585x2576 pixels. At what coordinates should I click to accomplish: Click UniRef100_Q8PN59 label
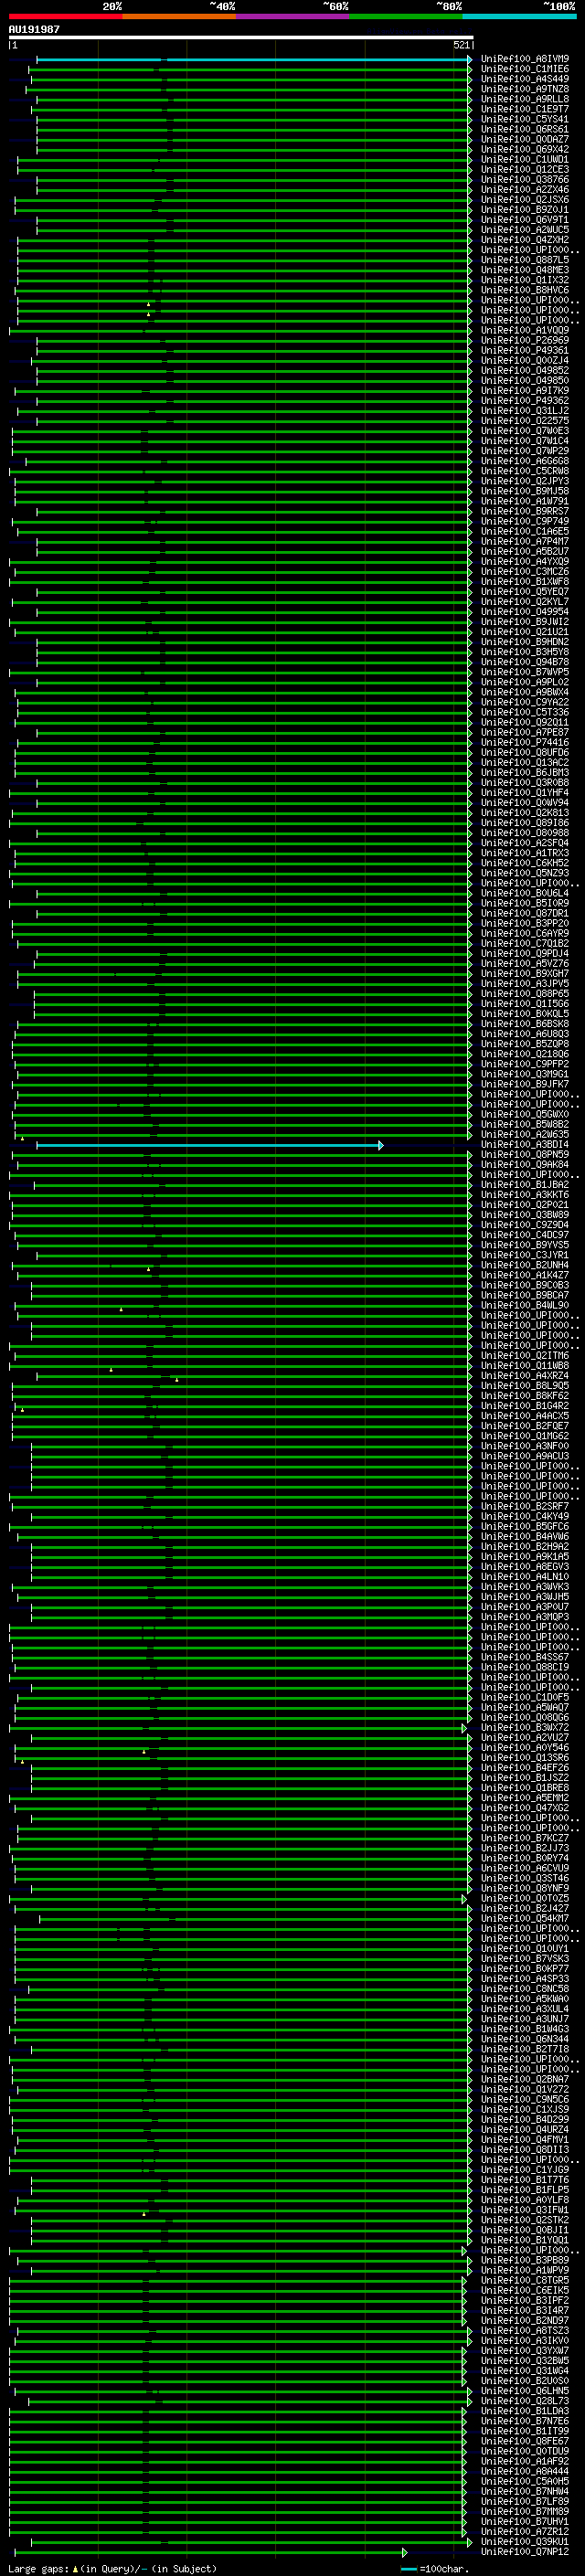[x=524, y=1154]
